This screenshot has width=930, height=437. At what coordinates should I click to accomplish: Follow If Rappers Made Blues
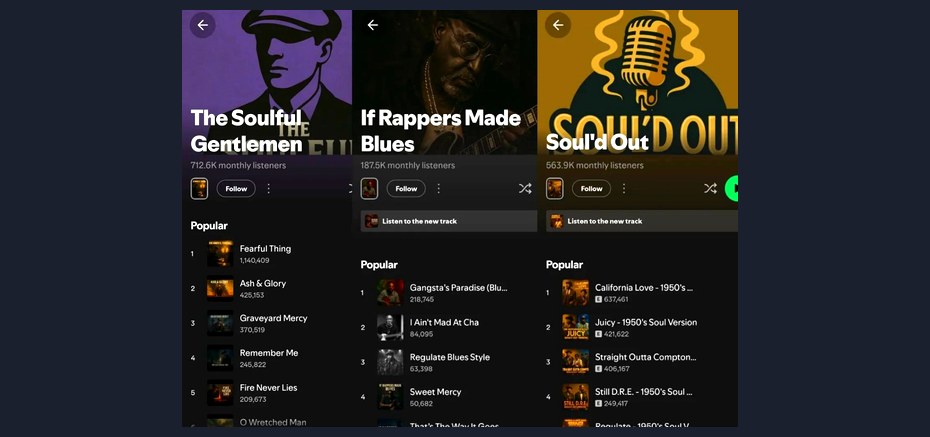coord(406,189)
